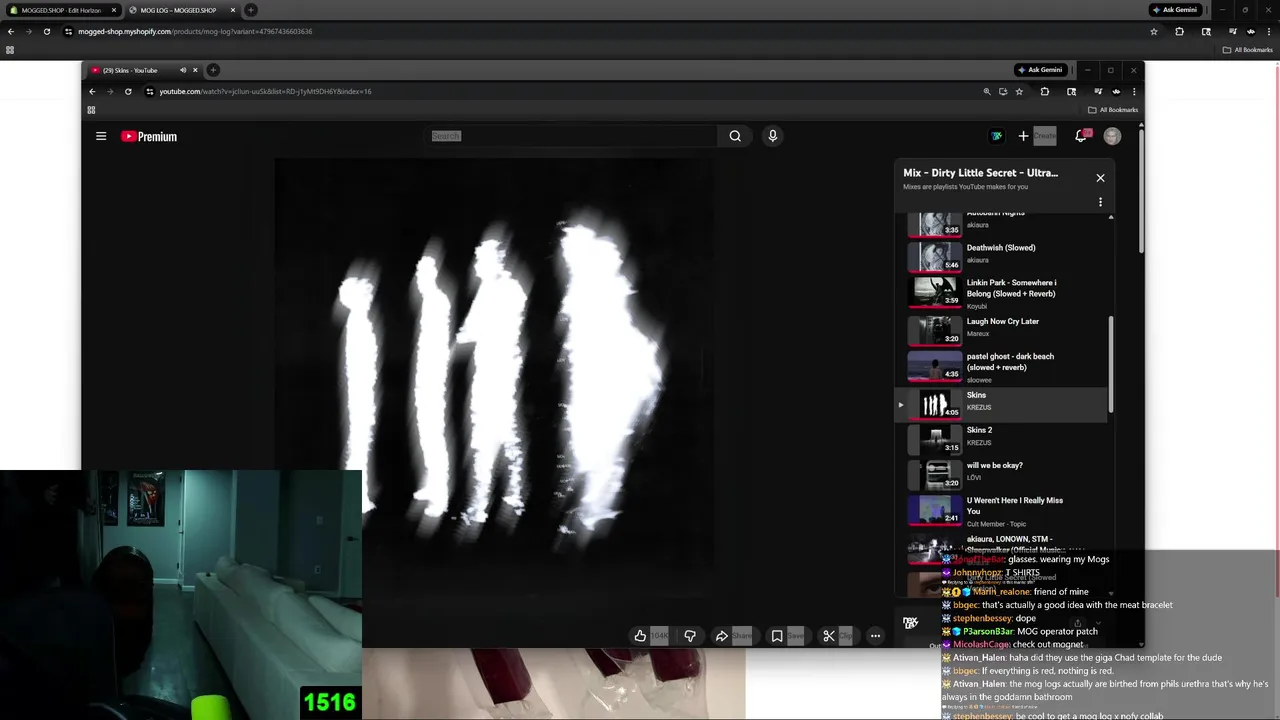Open Extensions puzzle icon in YouTube window

pos(1045,91)
